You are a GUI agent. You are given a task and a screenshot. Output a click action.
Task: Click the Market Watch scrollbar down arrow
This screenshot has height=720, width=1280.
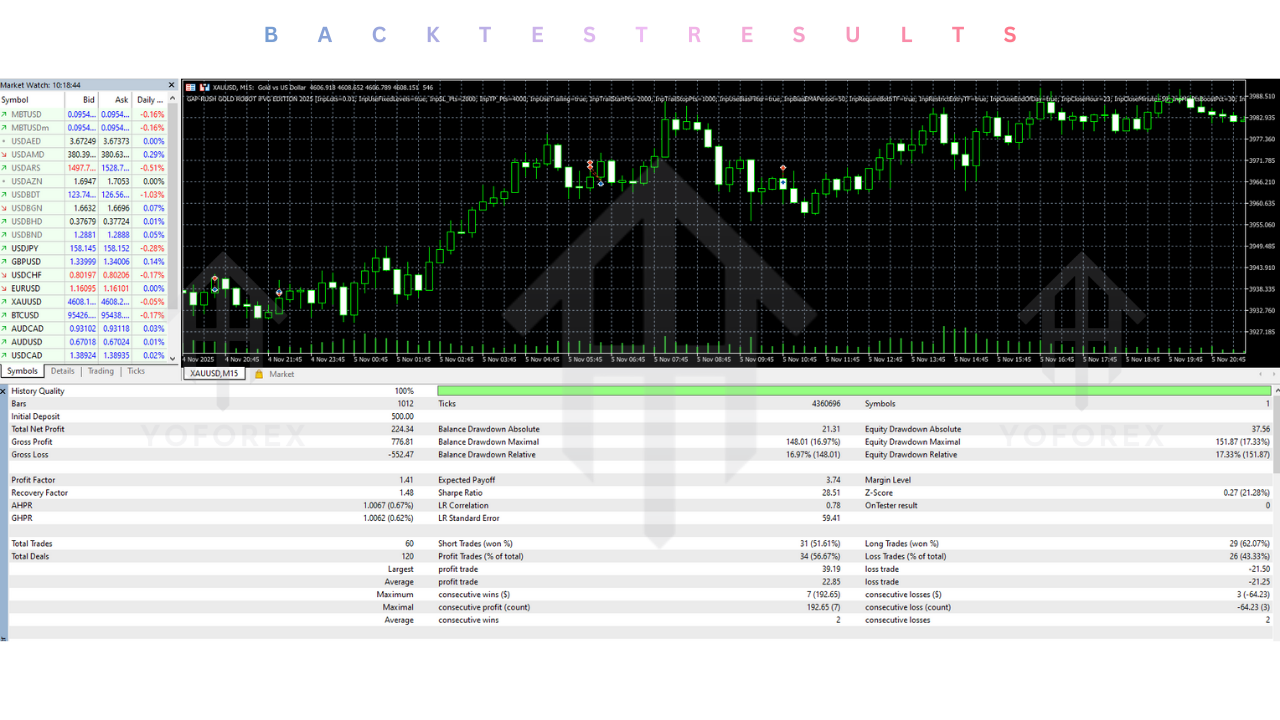click(173, 358)
